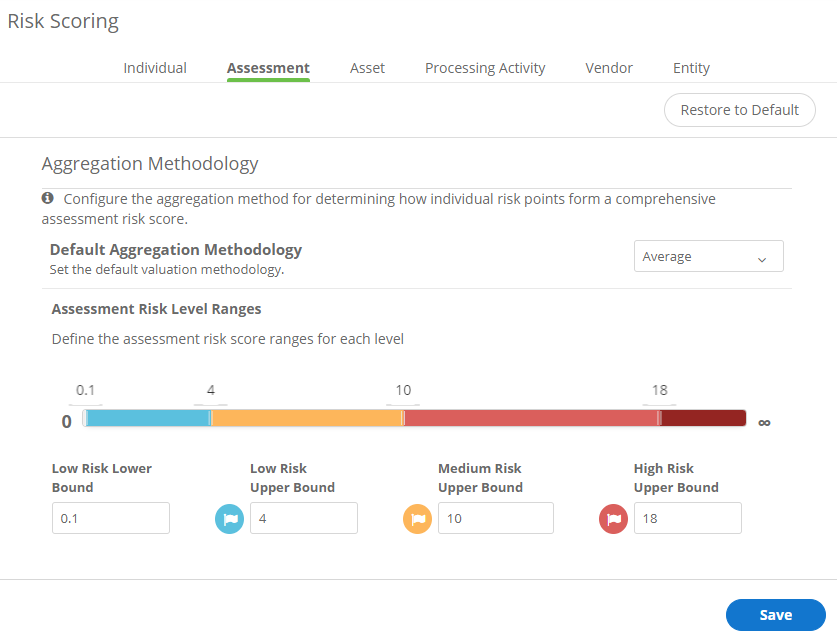The image size is (837, 641).
Task: Switch to the Individual tab
Action: 154,67
